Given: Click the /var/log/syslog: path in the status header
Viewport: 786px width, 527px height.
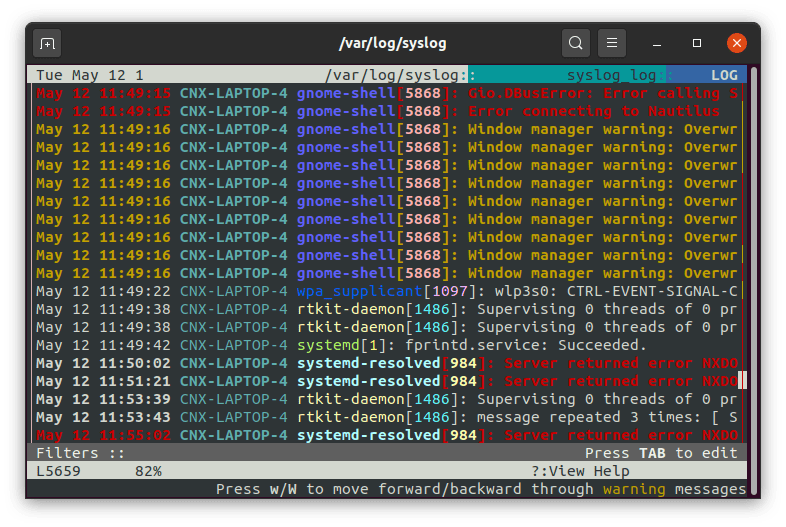Looking at the screenshot, I should pos(396,75).
